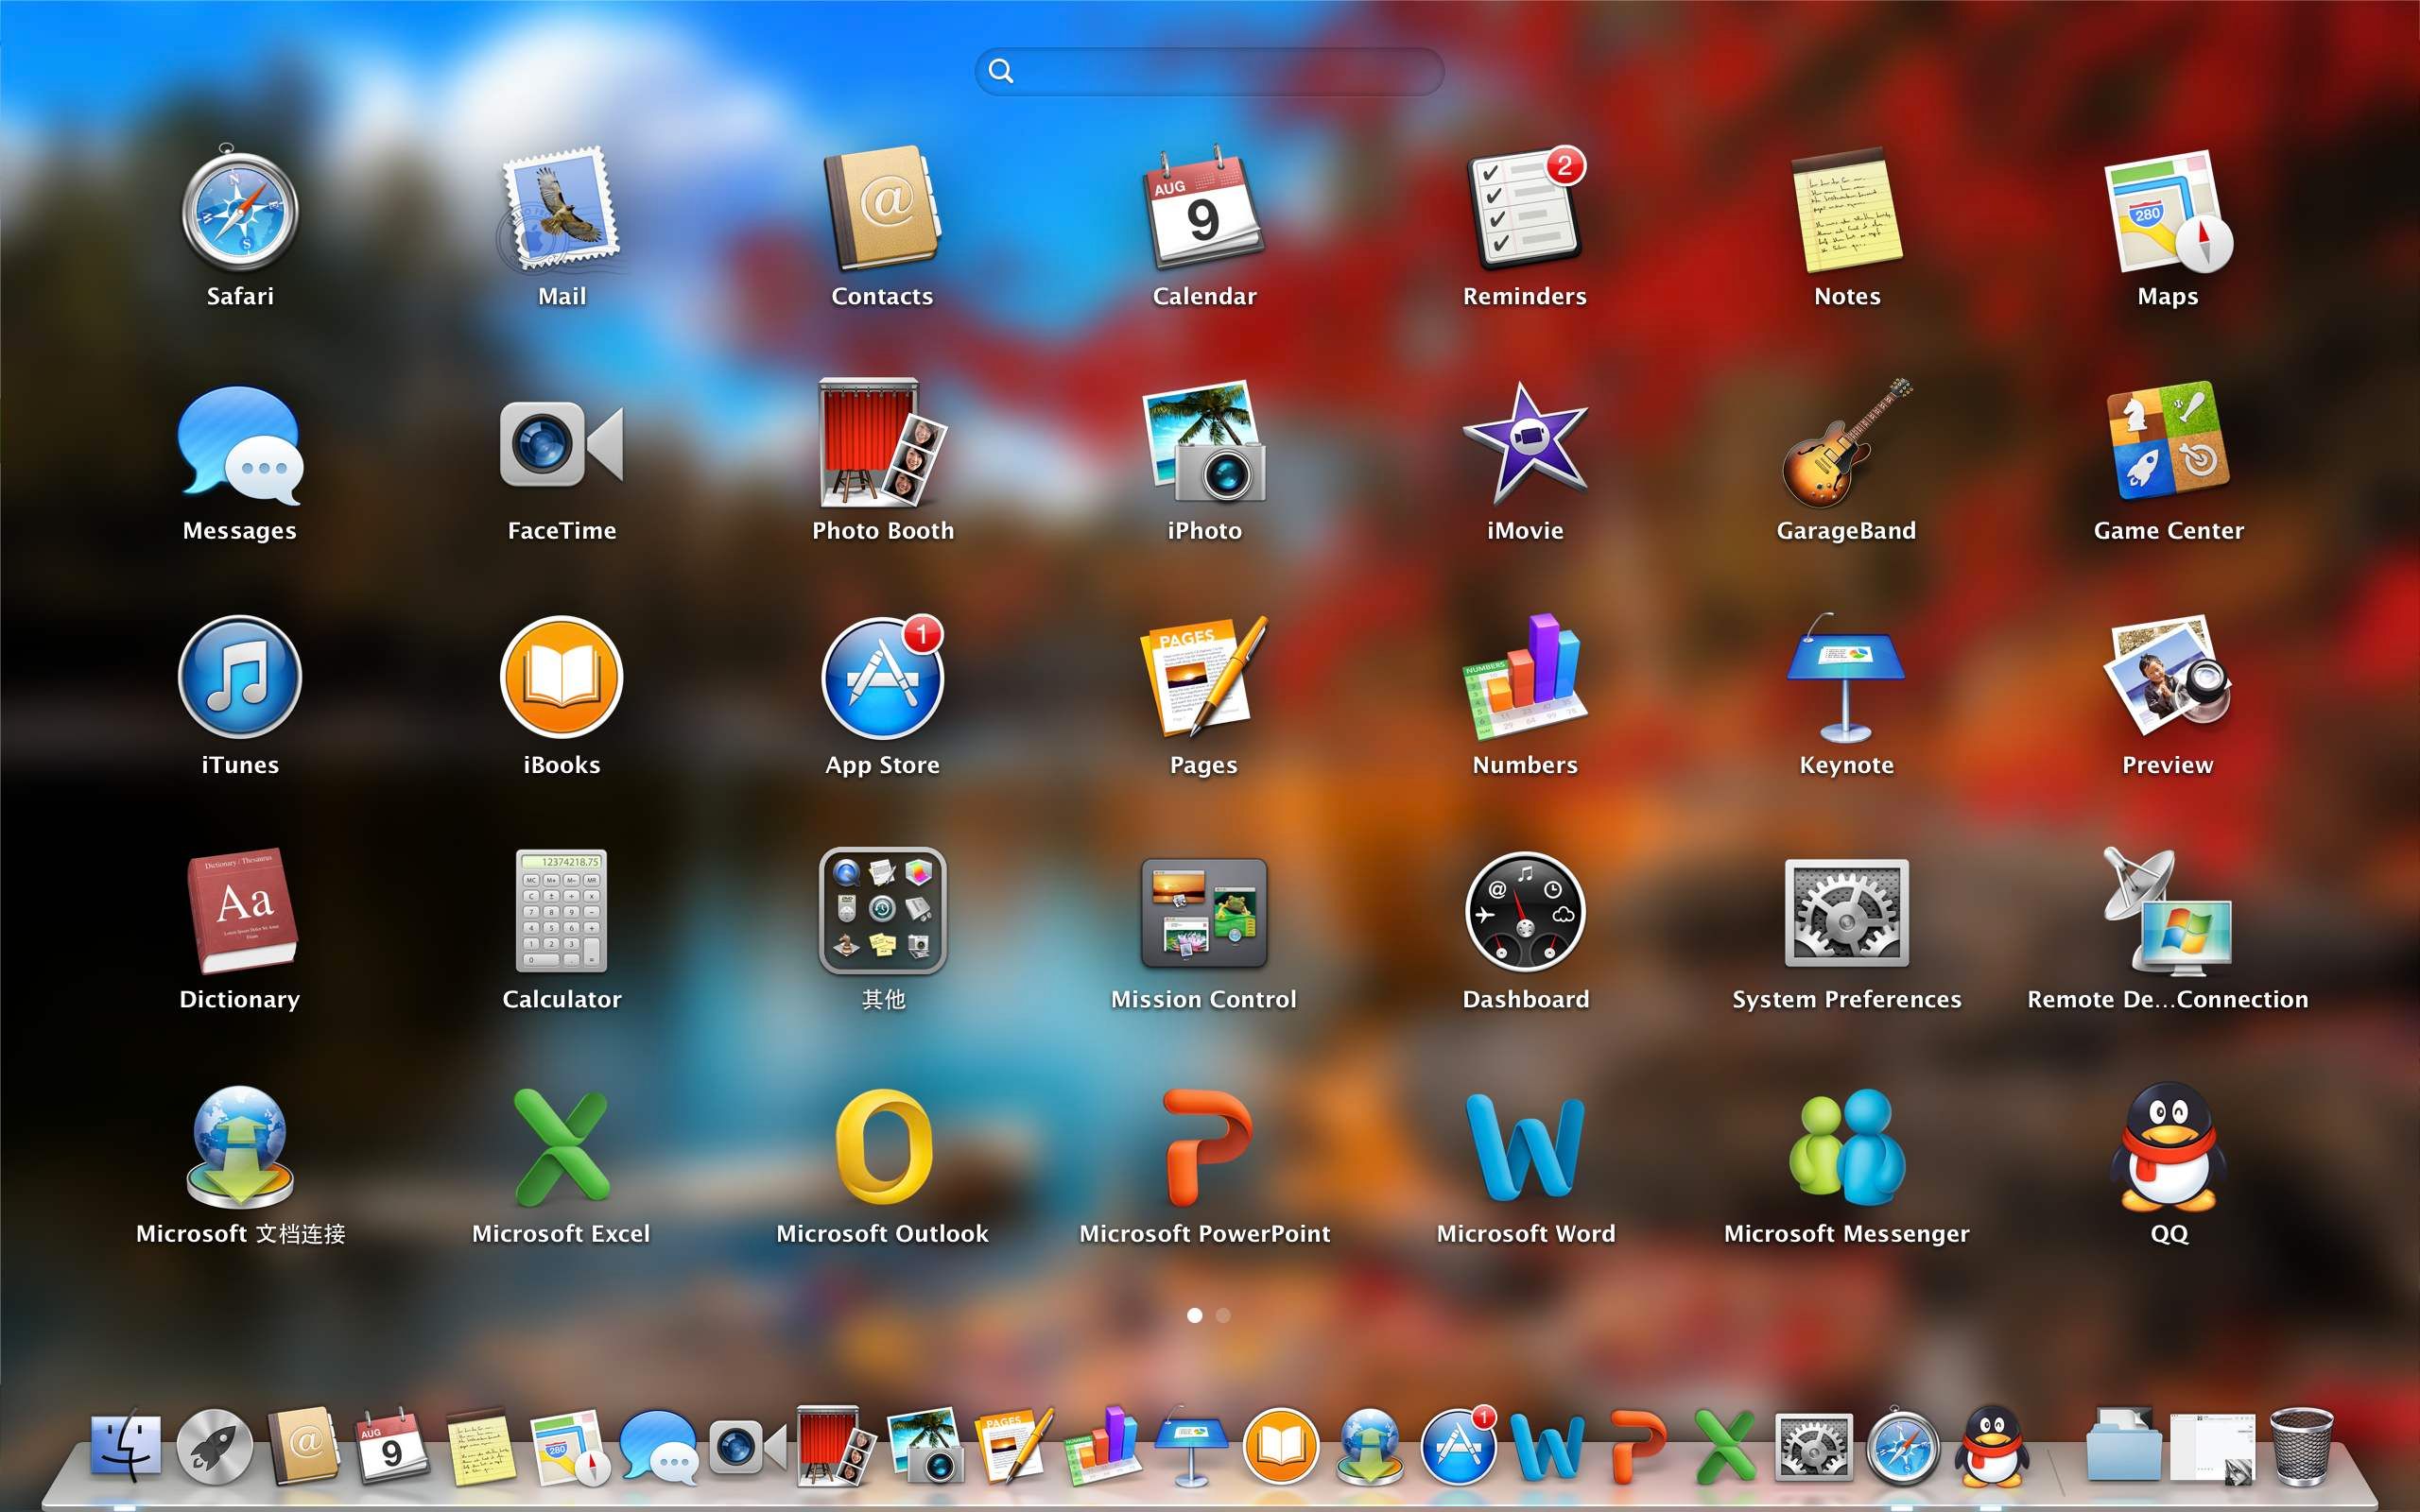Open iBooks from the Dock

coord(1280,1446)
